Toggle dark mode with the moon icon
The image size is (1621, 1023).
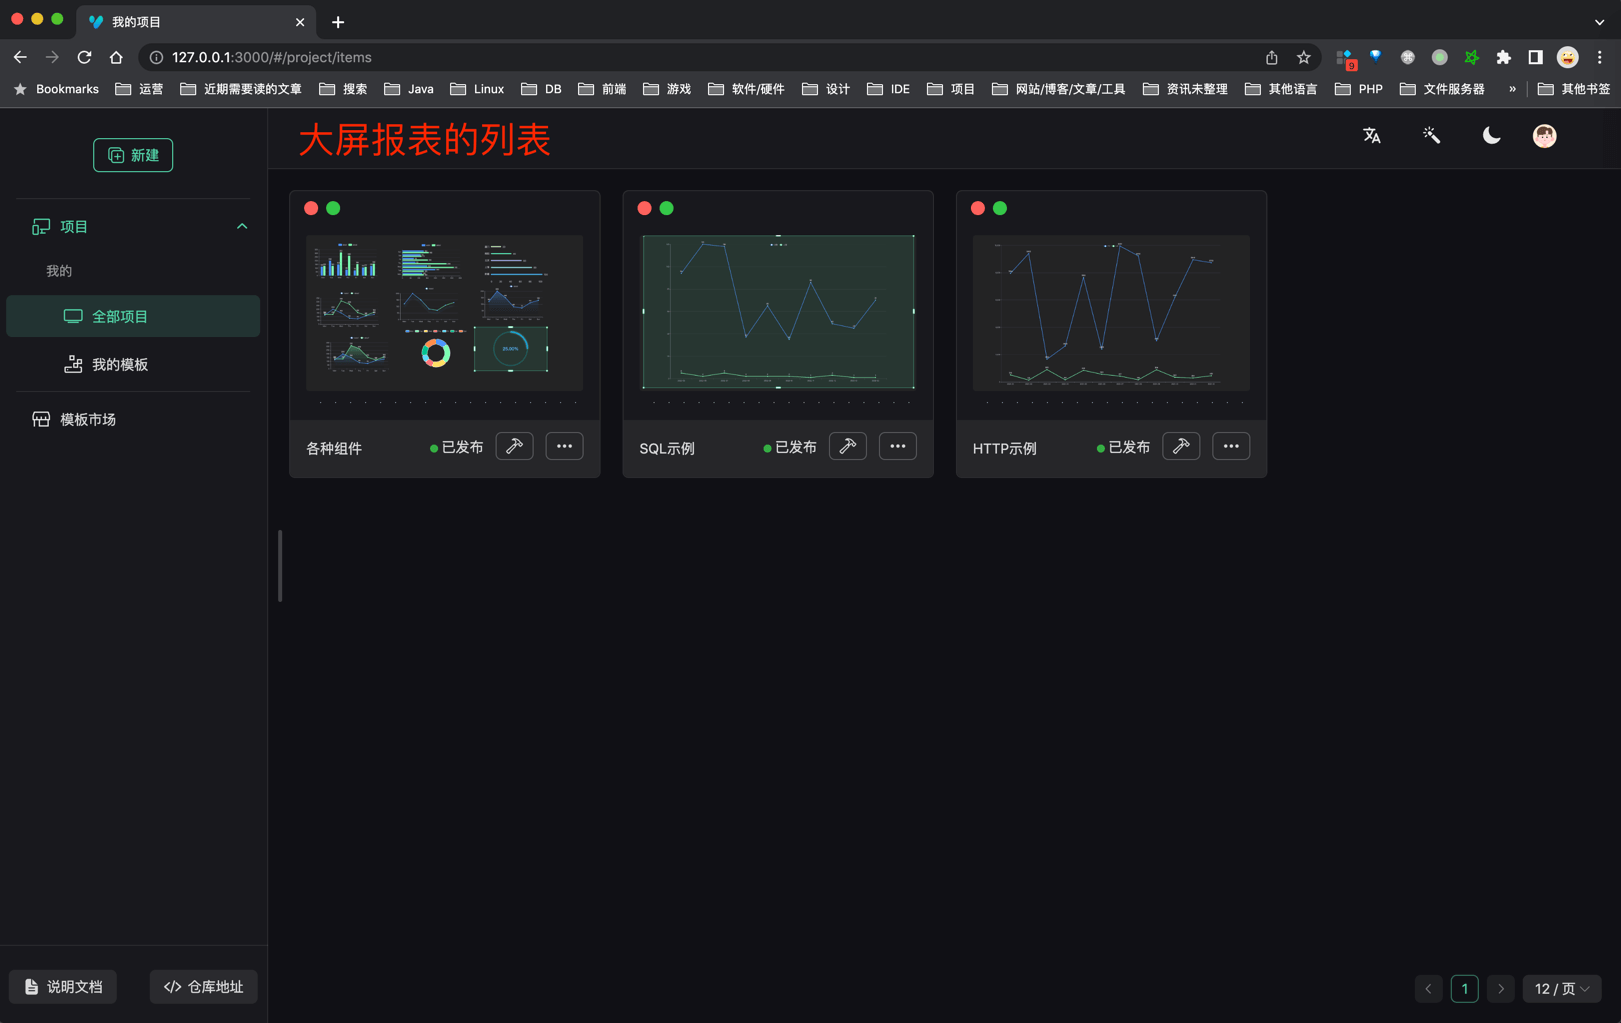coord(1491,136)
